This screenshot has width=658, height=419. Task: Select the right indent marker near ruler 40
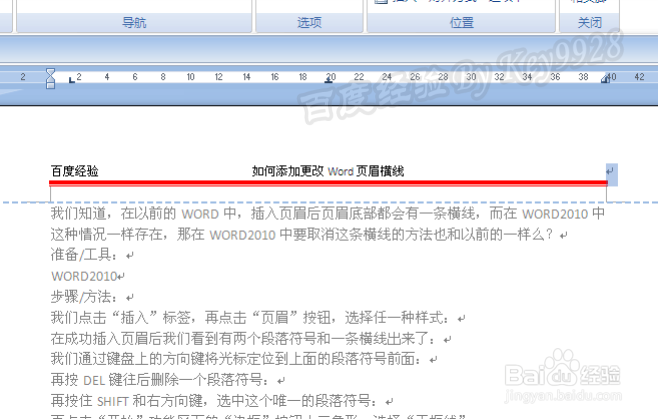[605, 79]
